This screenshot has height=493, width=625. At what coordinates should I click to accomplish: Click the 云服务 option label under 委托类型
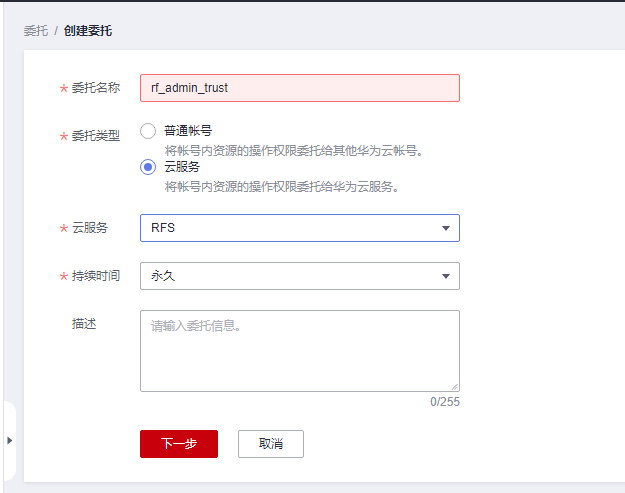pos(182,167)
